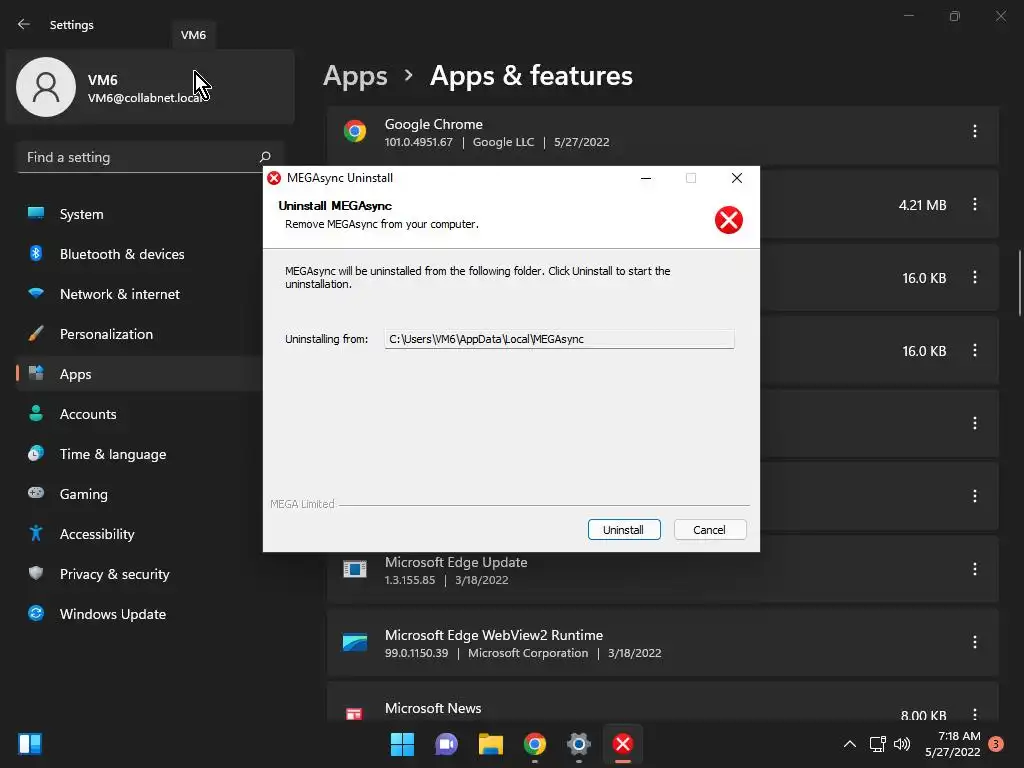Click MEGAsync uninstaller taskbar icon
Screen dimensions: 1024x768
623,744
